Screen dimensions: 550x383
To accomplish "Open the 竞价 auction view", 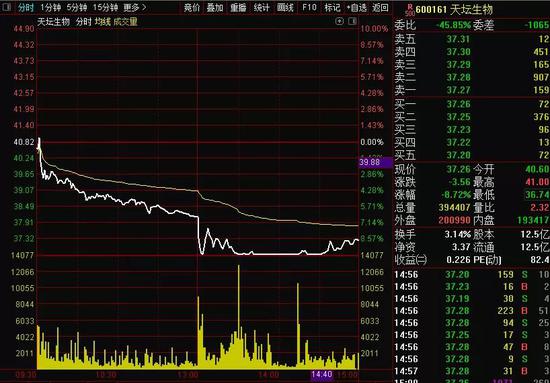I will [x=192, y=8].
